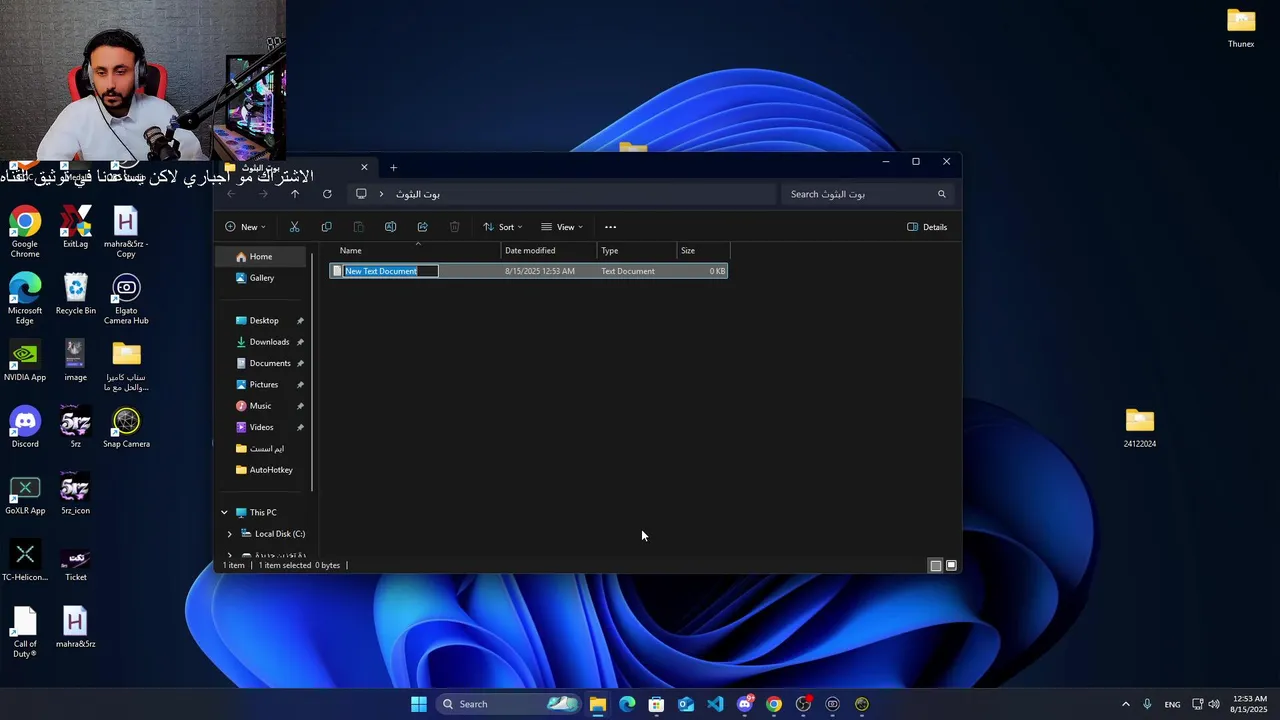The width and height of the screenshot is (1280, 720).
Task: Select Gallery in navigation pane
Action: tap(262, 278)
